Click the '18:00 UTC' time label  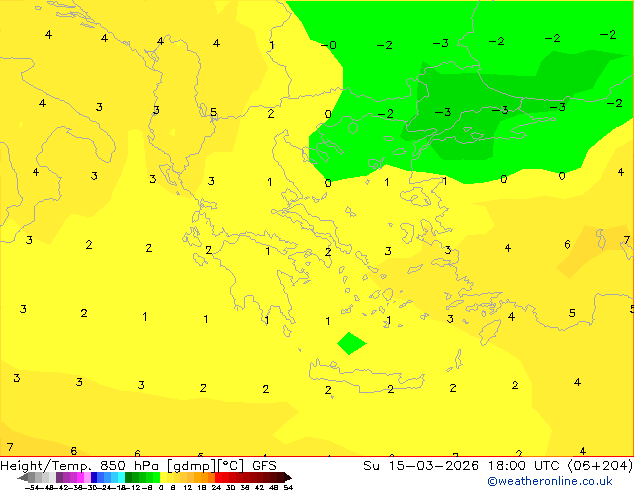coord(526,466)
